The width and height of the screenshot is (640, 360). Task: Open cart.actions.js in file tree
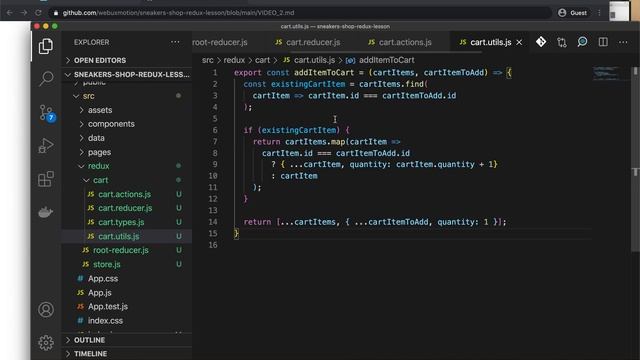(x=127, y=194)
